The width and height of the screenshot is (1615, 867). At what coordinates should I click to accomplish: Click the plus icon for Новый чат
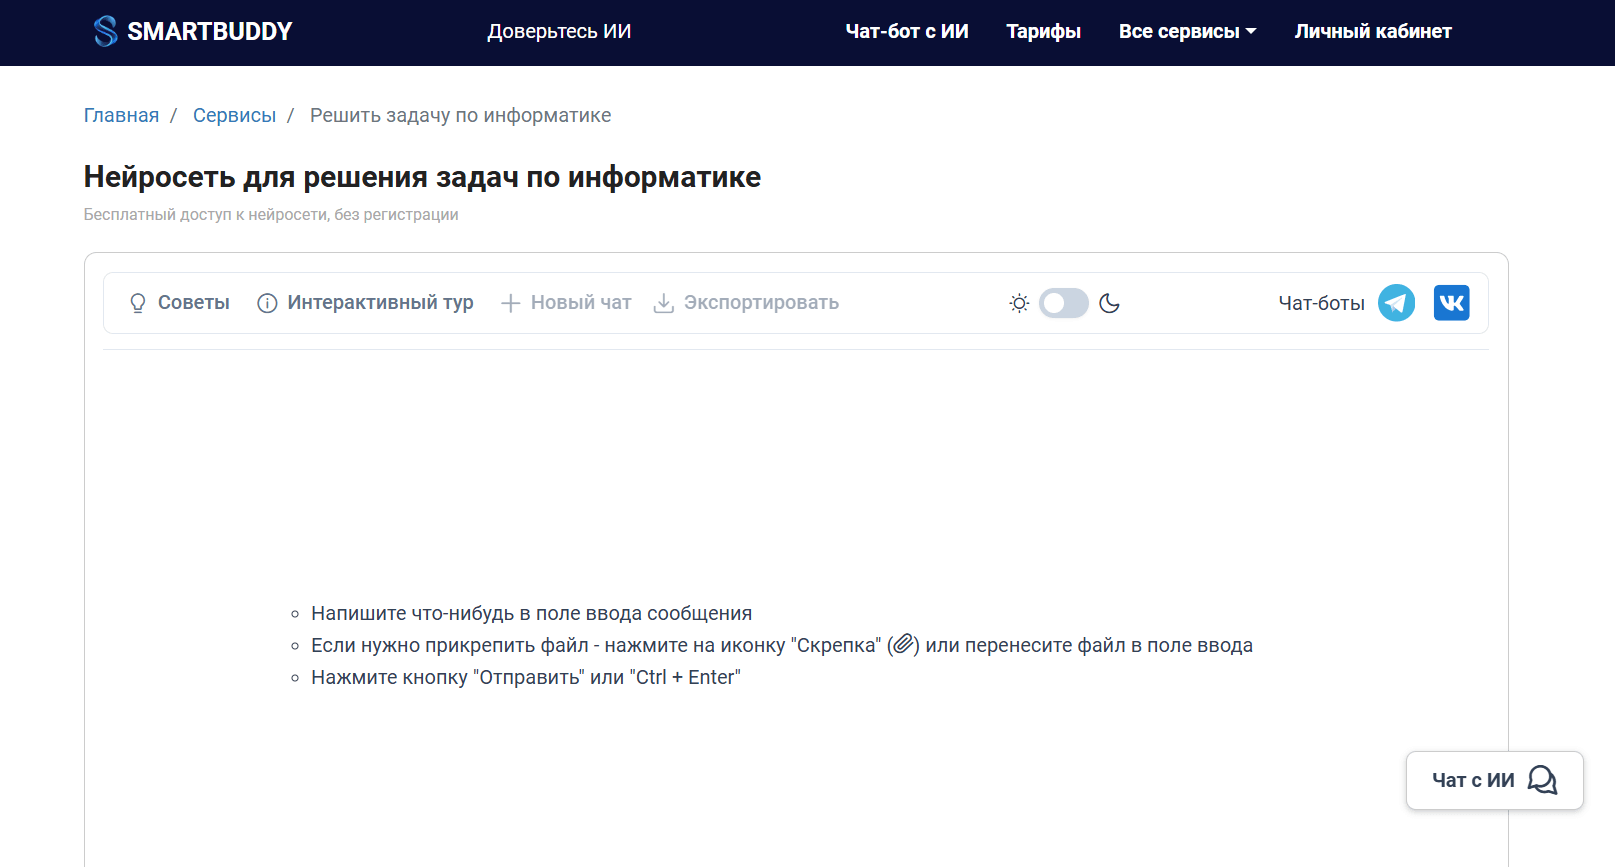(x=510, y=303)
